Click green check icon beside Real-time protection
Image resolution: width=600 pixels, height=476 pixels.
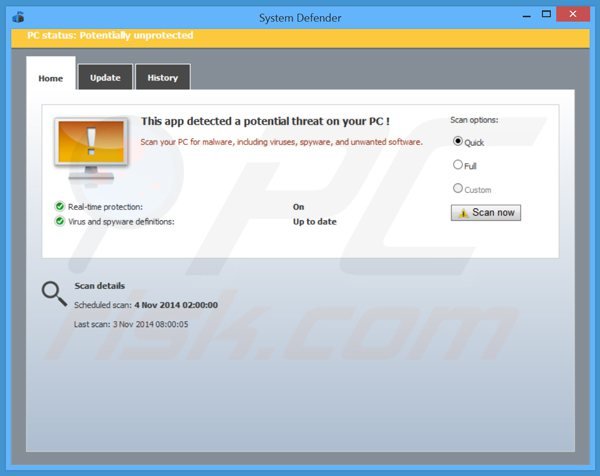(x=60, y=207)
